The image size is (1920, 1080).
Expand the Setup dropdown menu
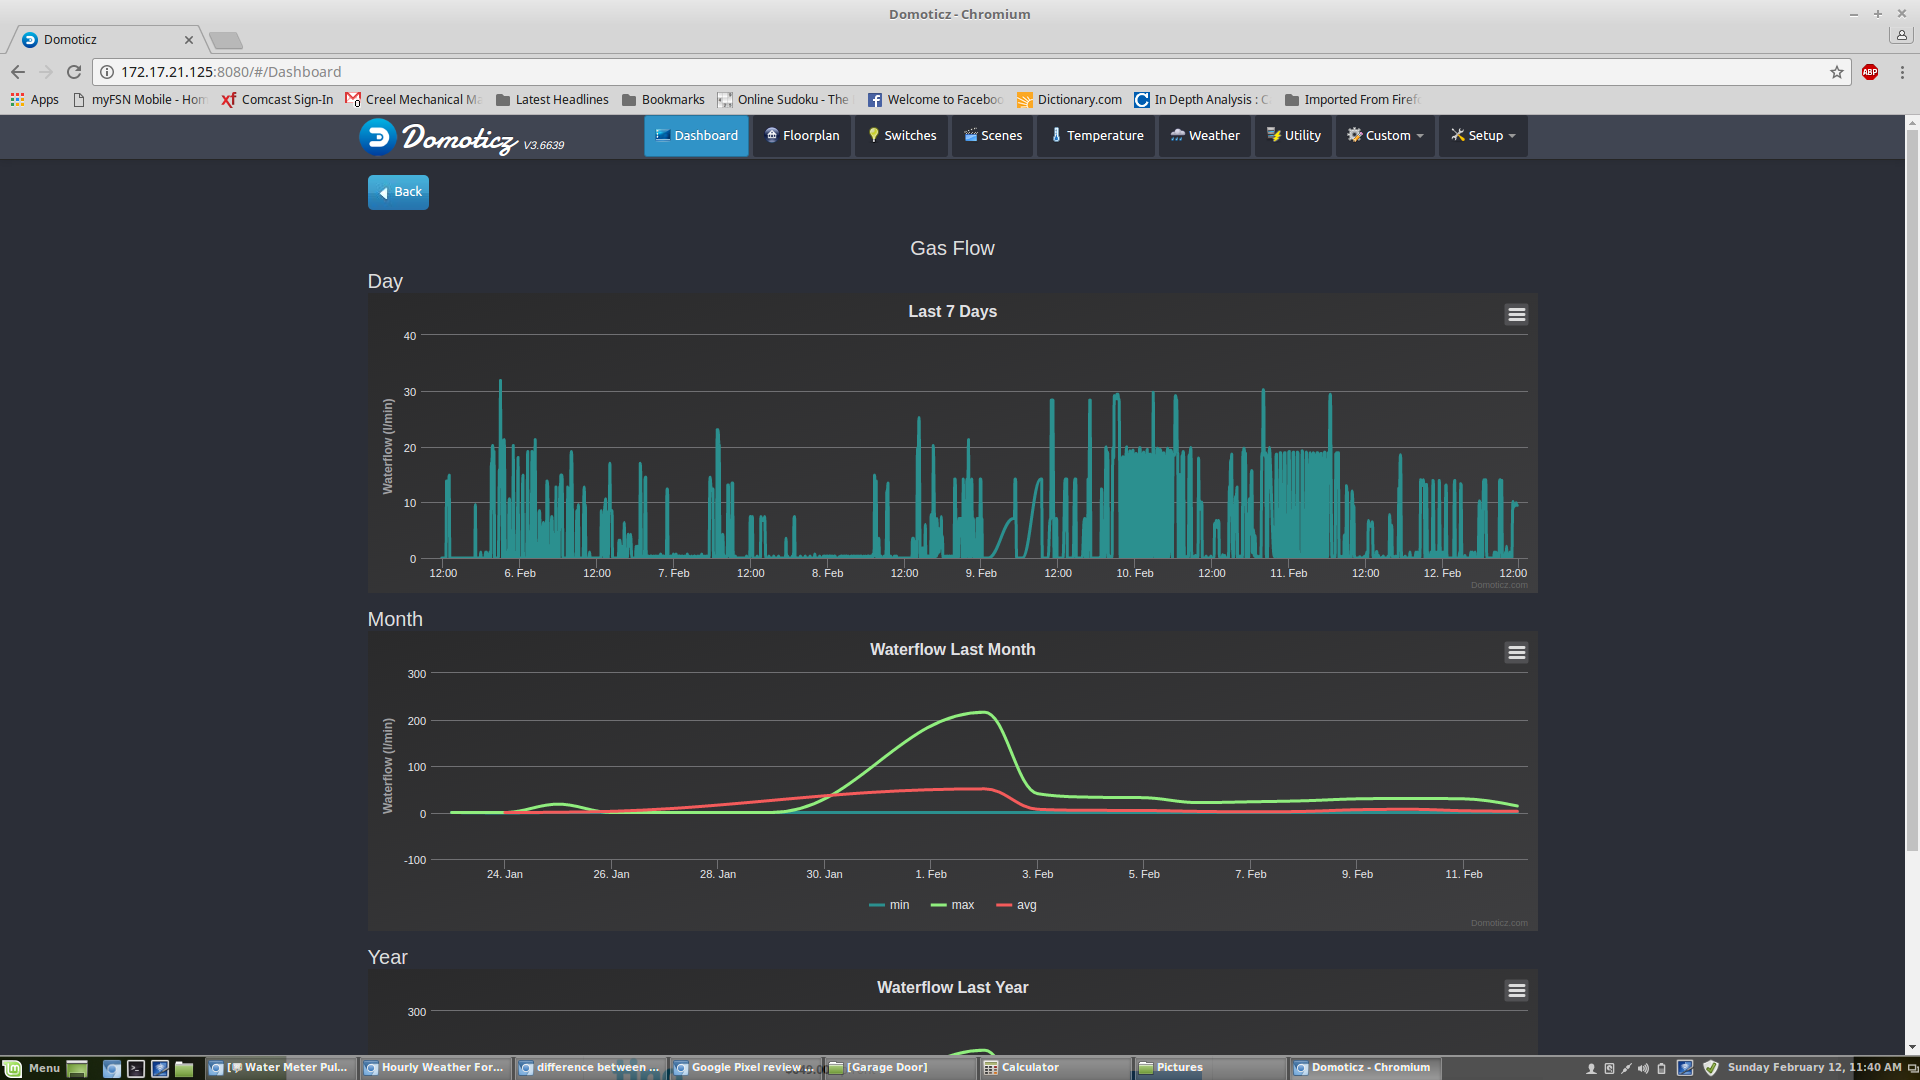click(1483, 136)
